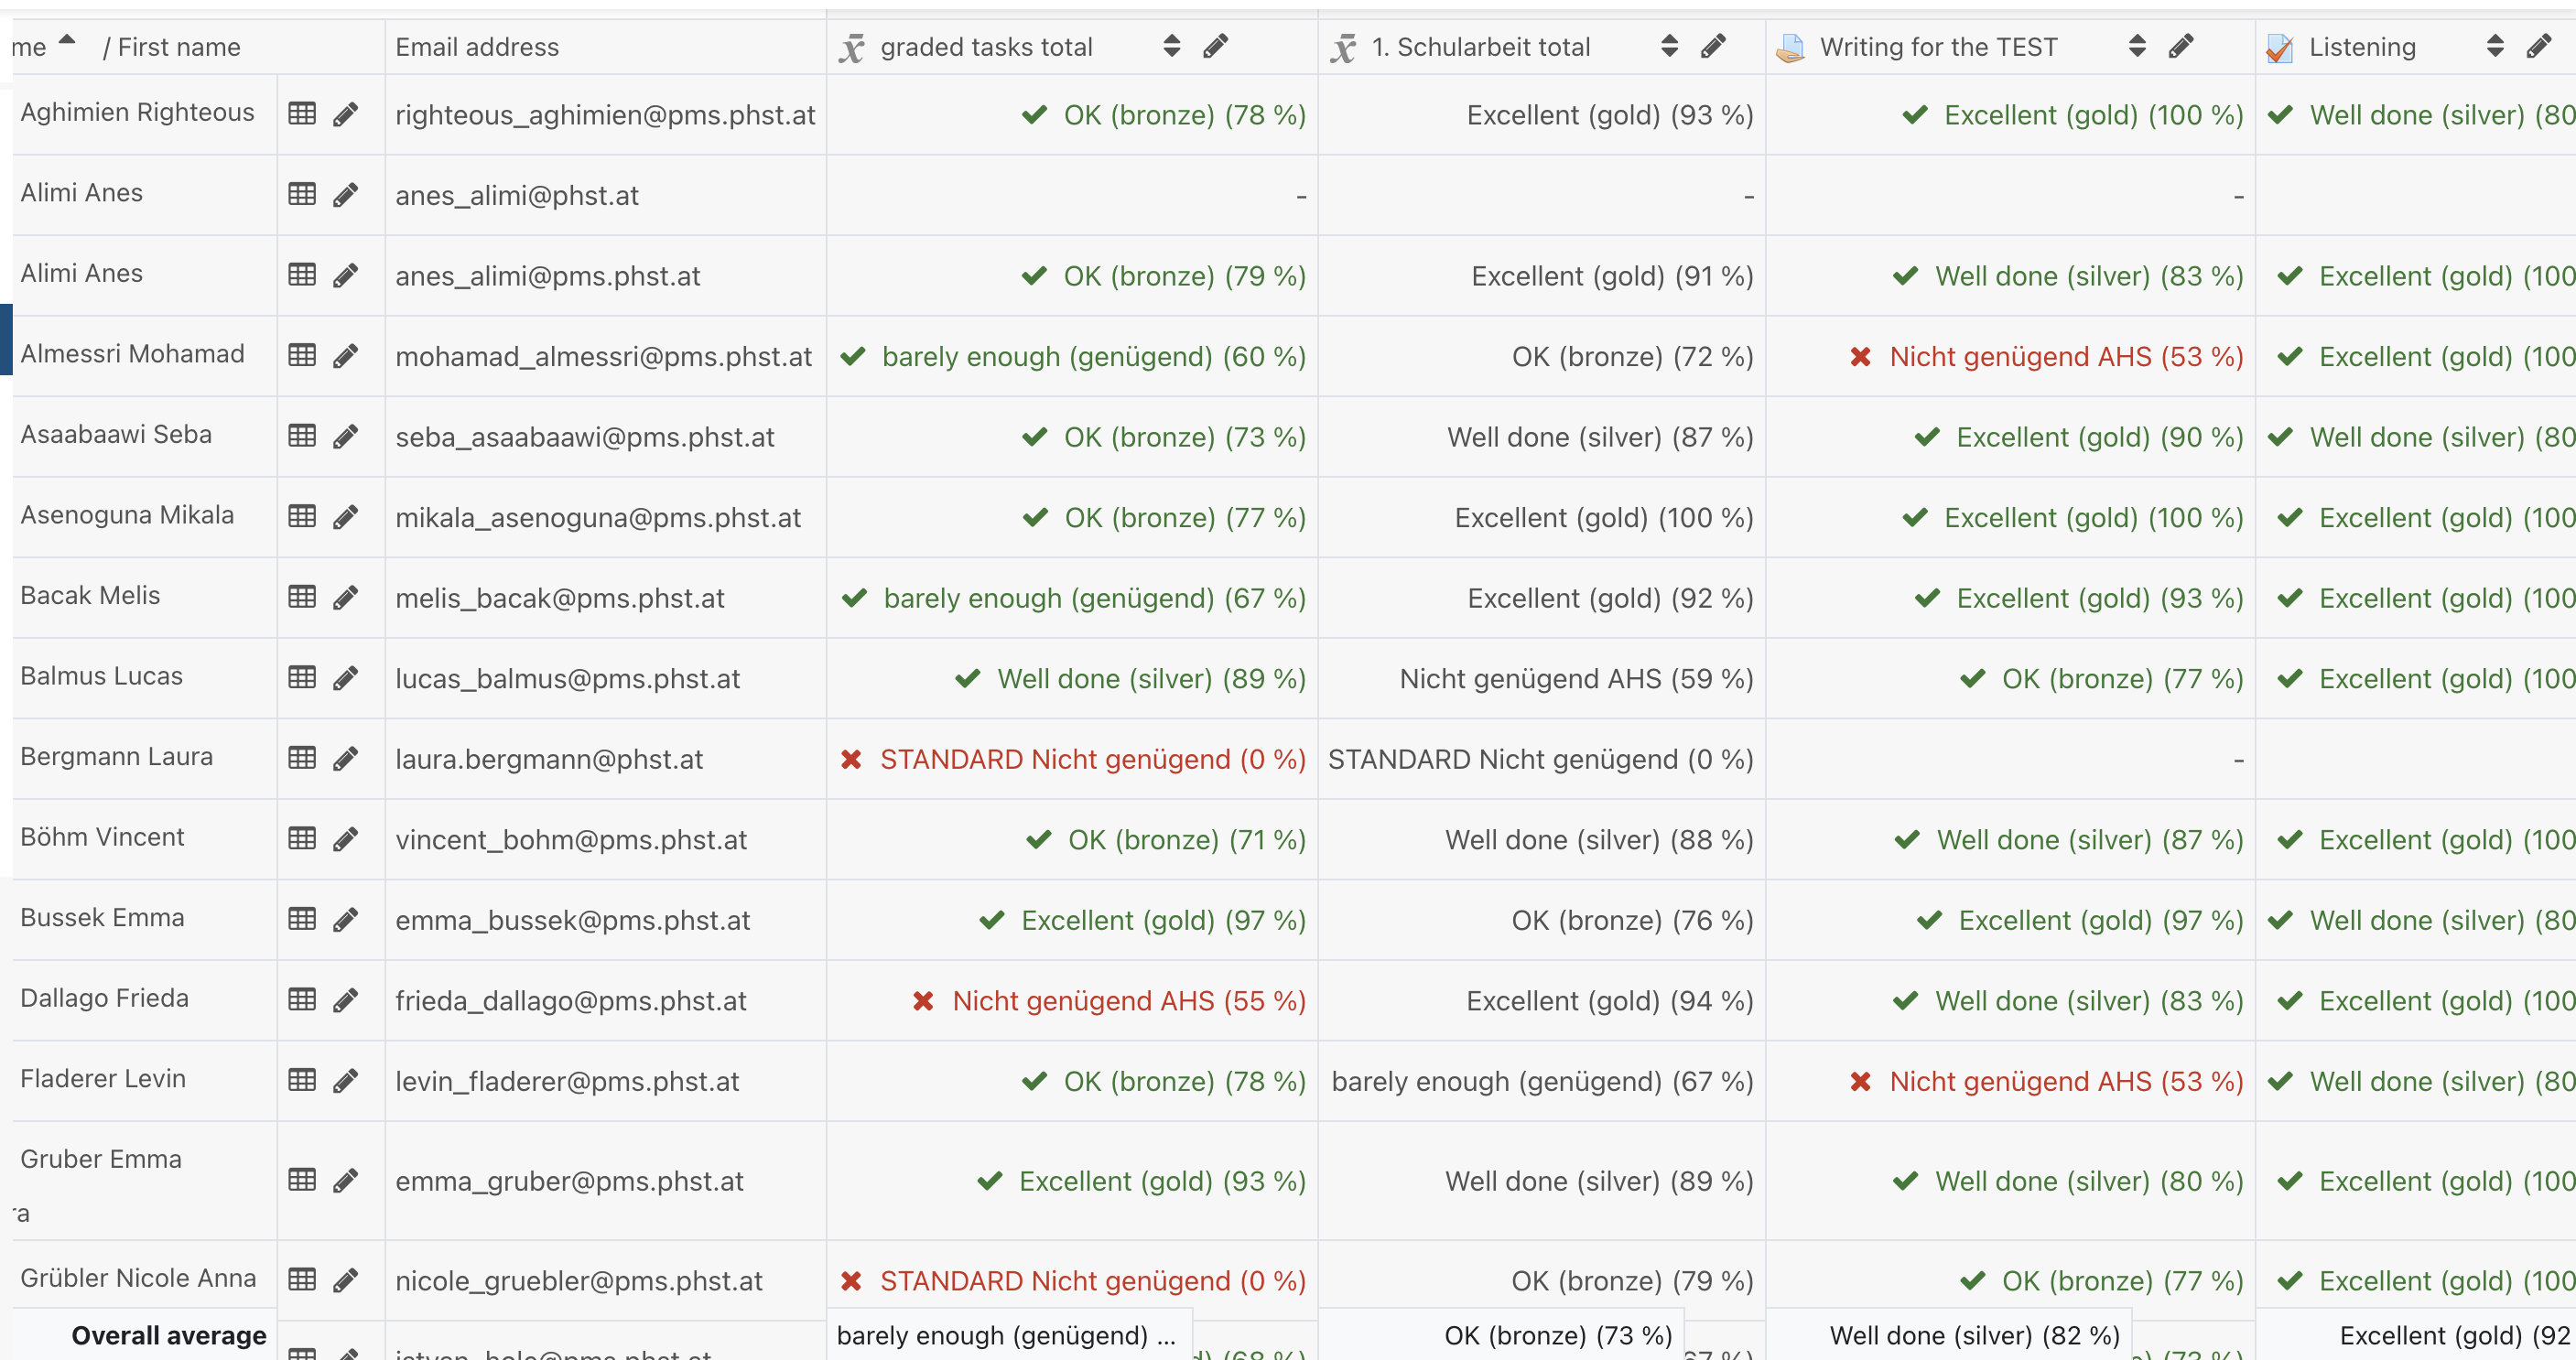Sort Writing for the TEST column arrows
The image size is (2576, 1360).
tap(2137, 47)
